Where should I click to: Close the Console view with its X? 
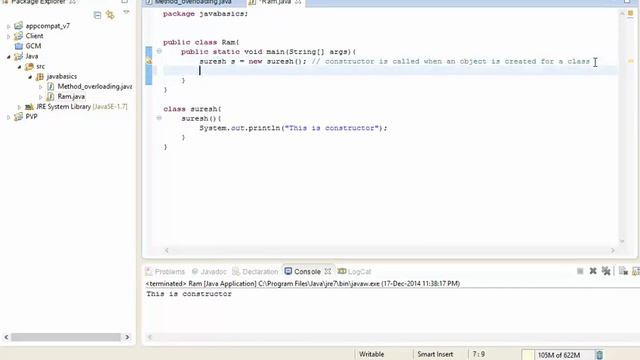tap(328, 271)
